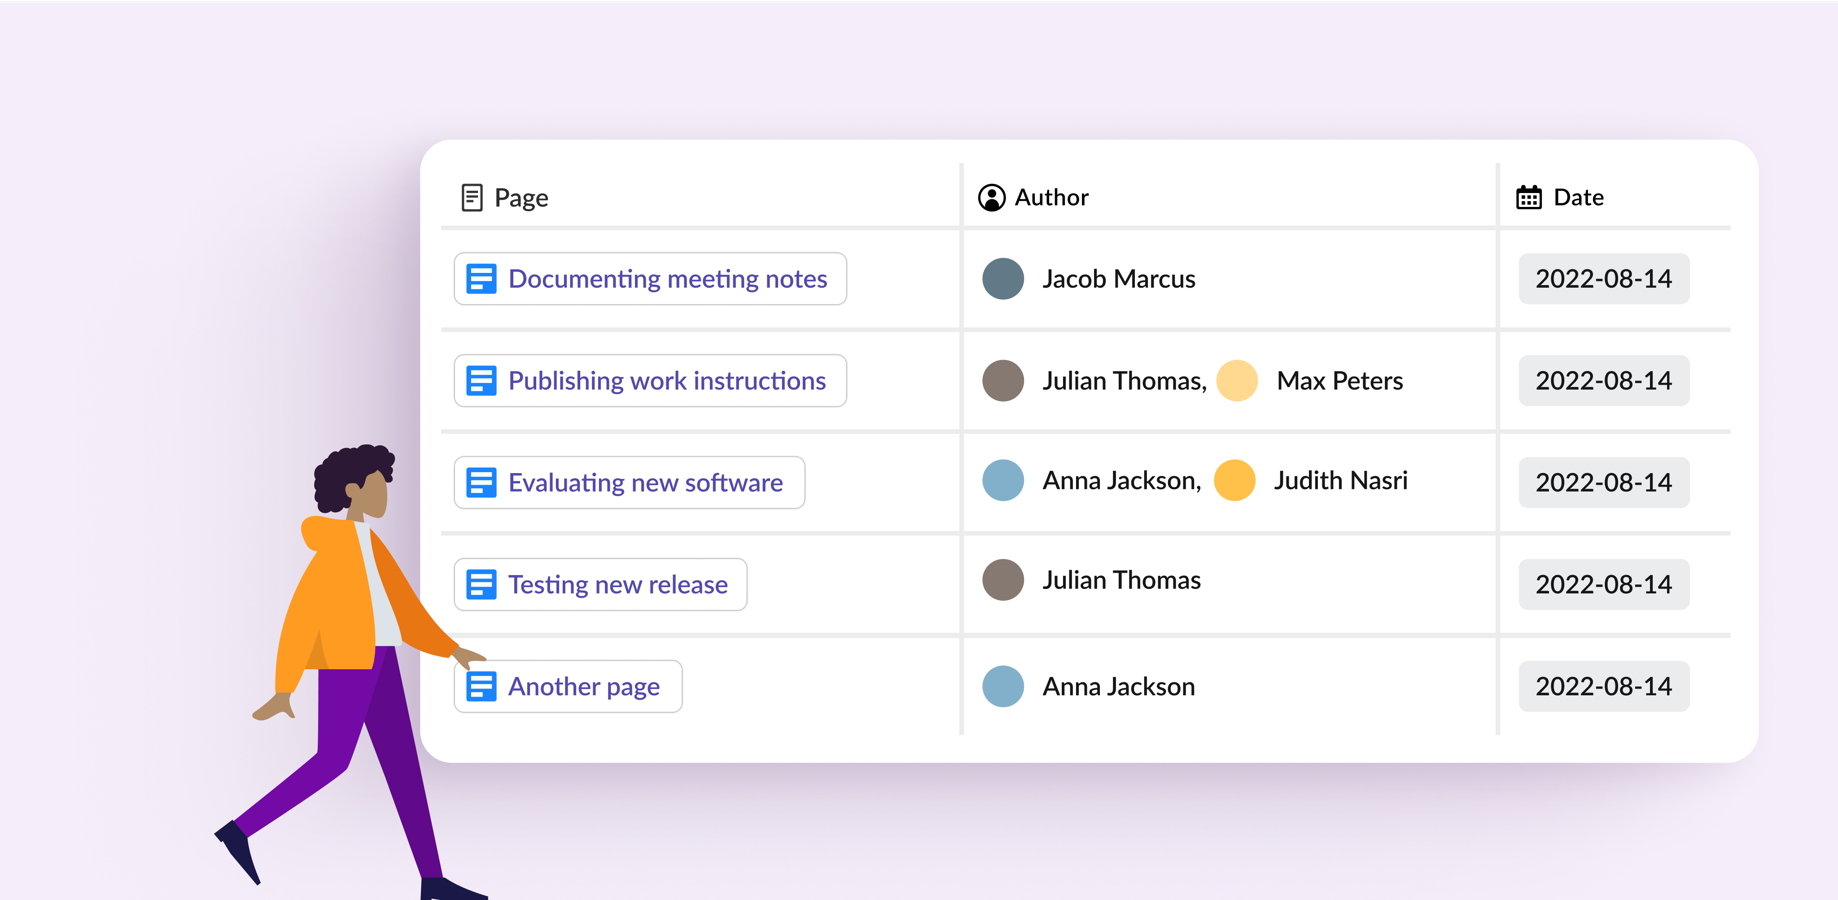Click Anna Jackson's avatar in the Another page row
This screenshot has width=1838, height=900.
[1003, 687]
